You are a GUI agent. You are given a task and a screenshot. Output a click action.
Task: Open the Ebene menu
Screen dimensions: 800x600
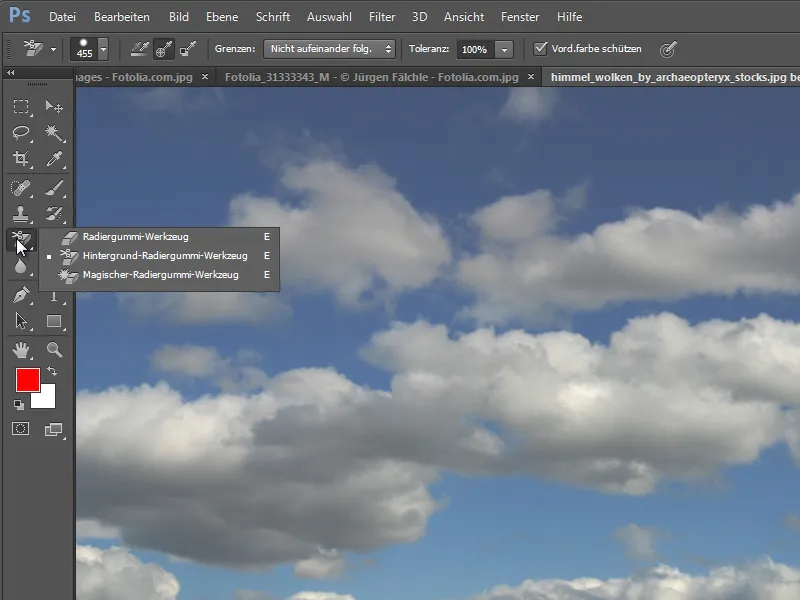(x=222, y=17)
